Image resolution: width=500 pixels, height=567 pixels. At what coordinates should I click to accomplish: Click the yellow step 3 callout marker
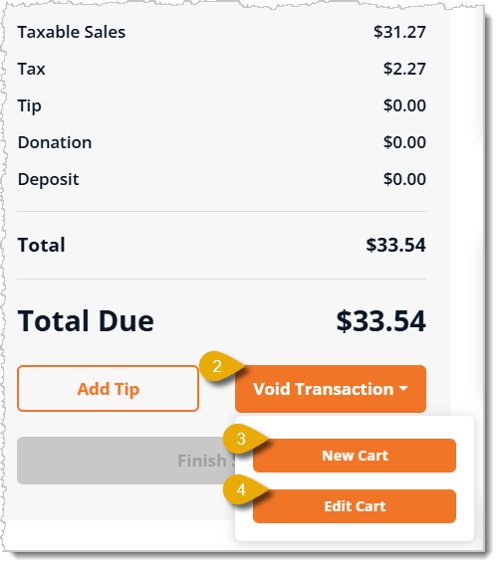point(242,439)
